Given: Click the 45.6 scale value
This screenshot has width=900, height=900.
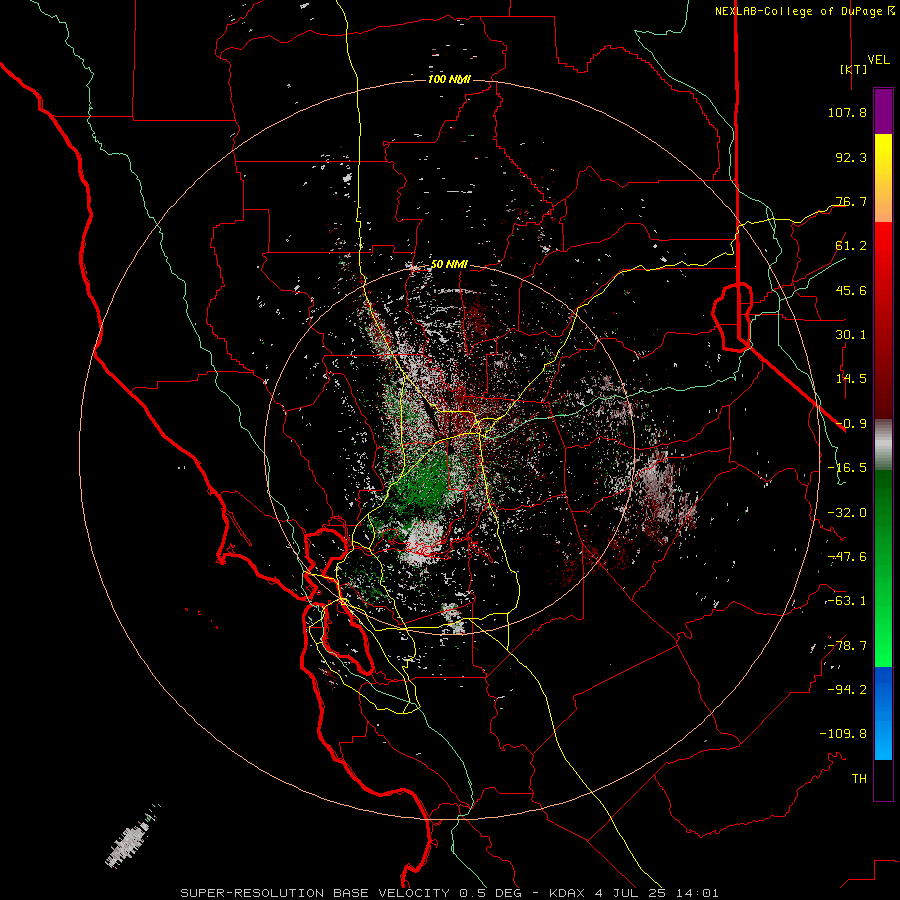Looking at the screenshot, I should coord(851,290).
